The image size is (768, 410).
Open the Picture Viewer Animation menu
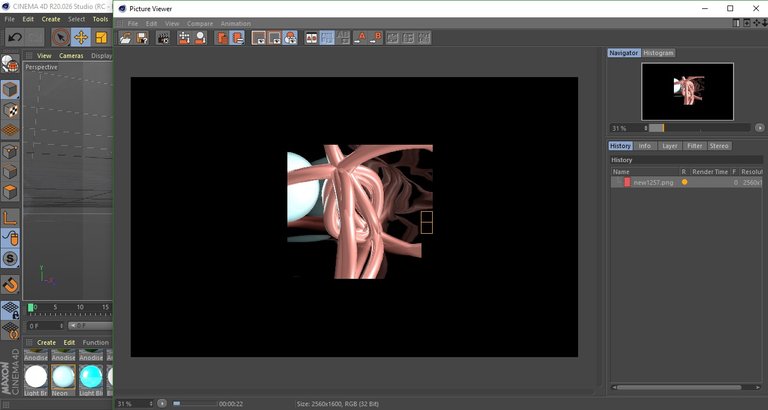tap(236, 24)
